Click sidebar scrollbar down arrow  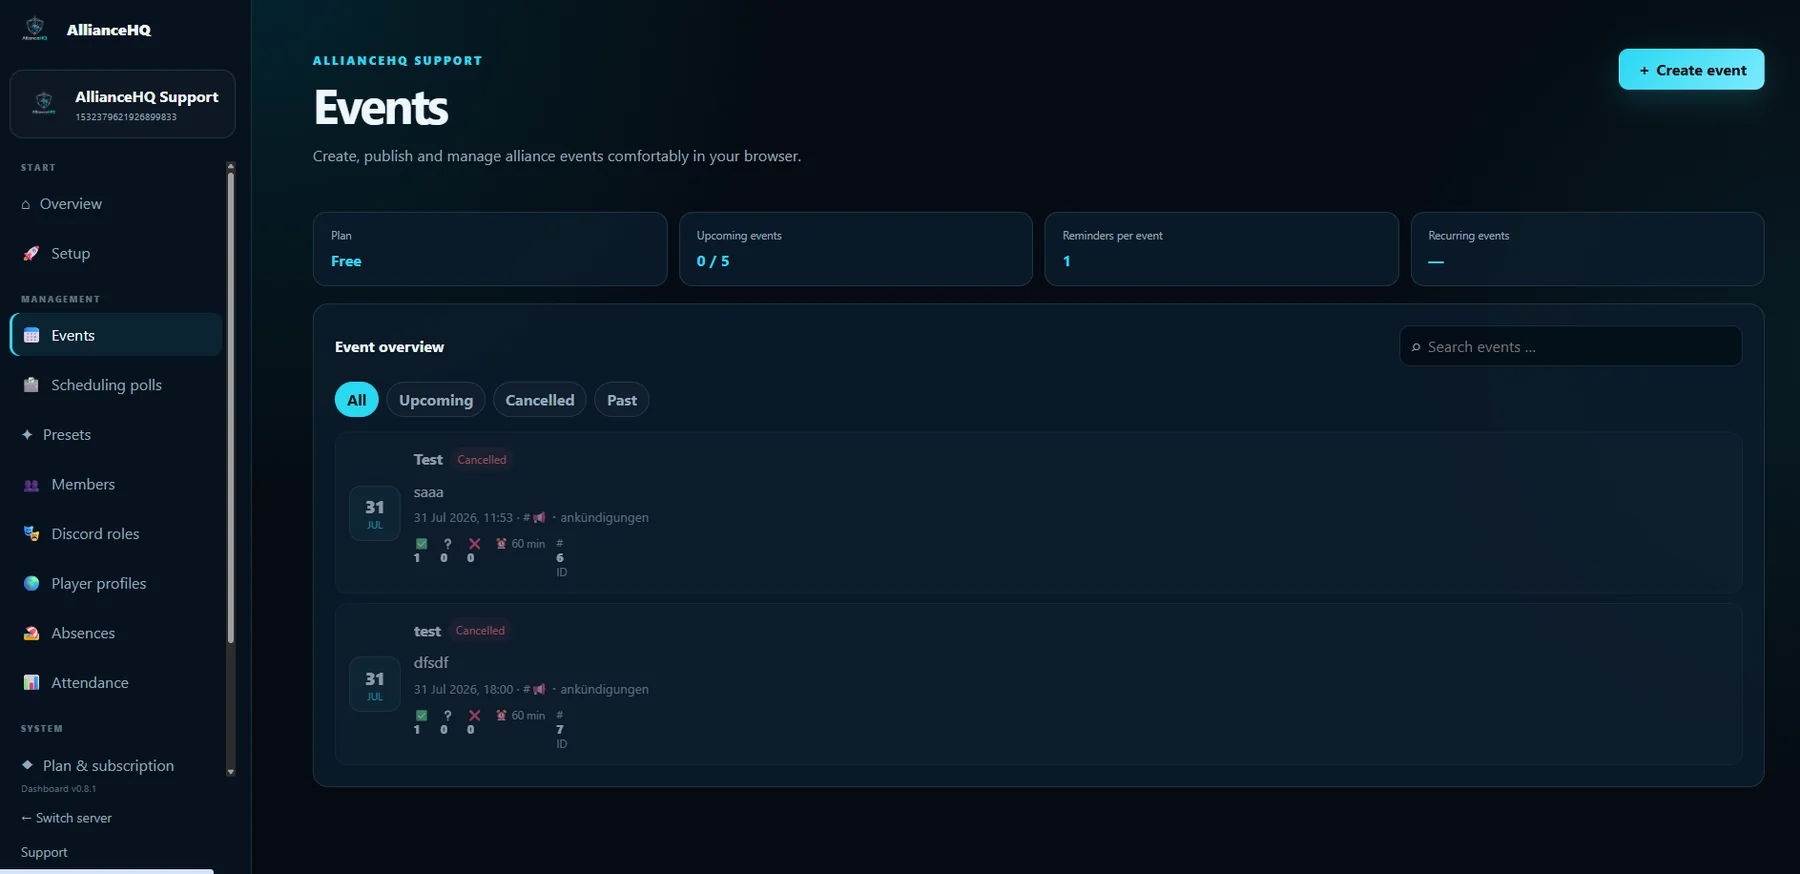[x=231, y=772]
